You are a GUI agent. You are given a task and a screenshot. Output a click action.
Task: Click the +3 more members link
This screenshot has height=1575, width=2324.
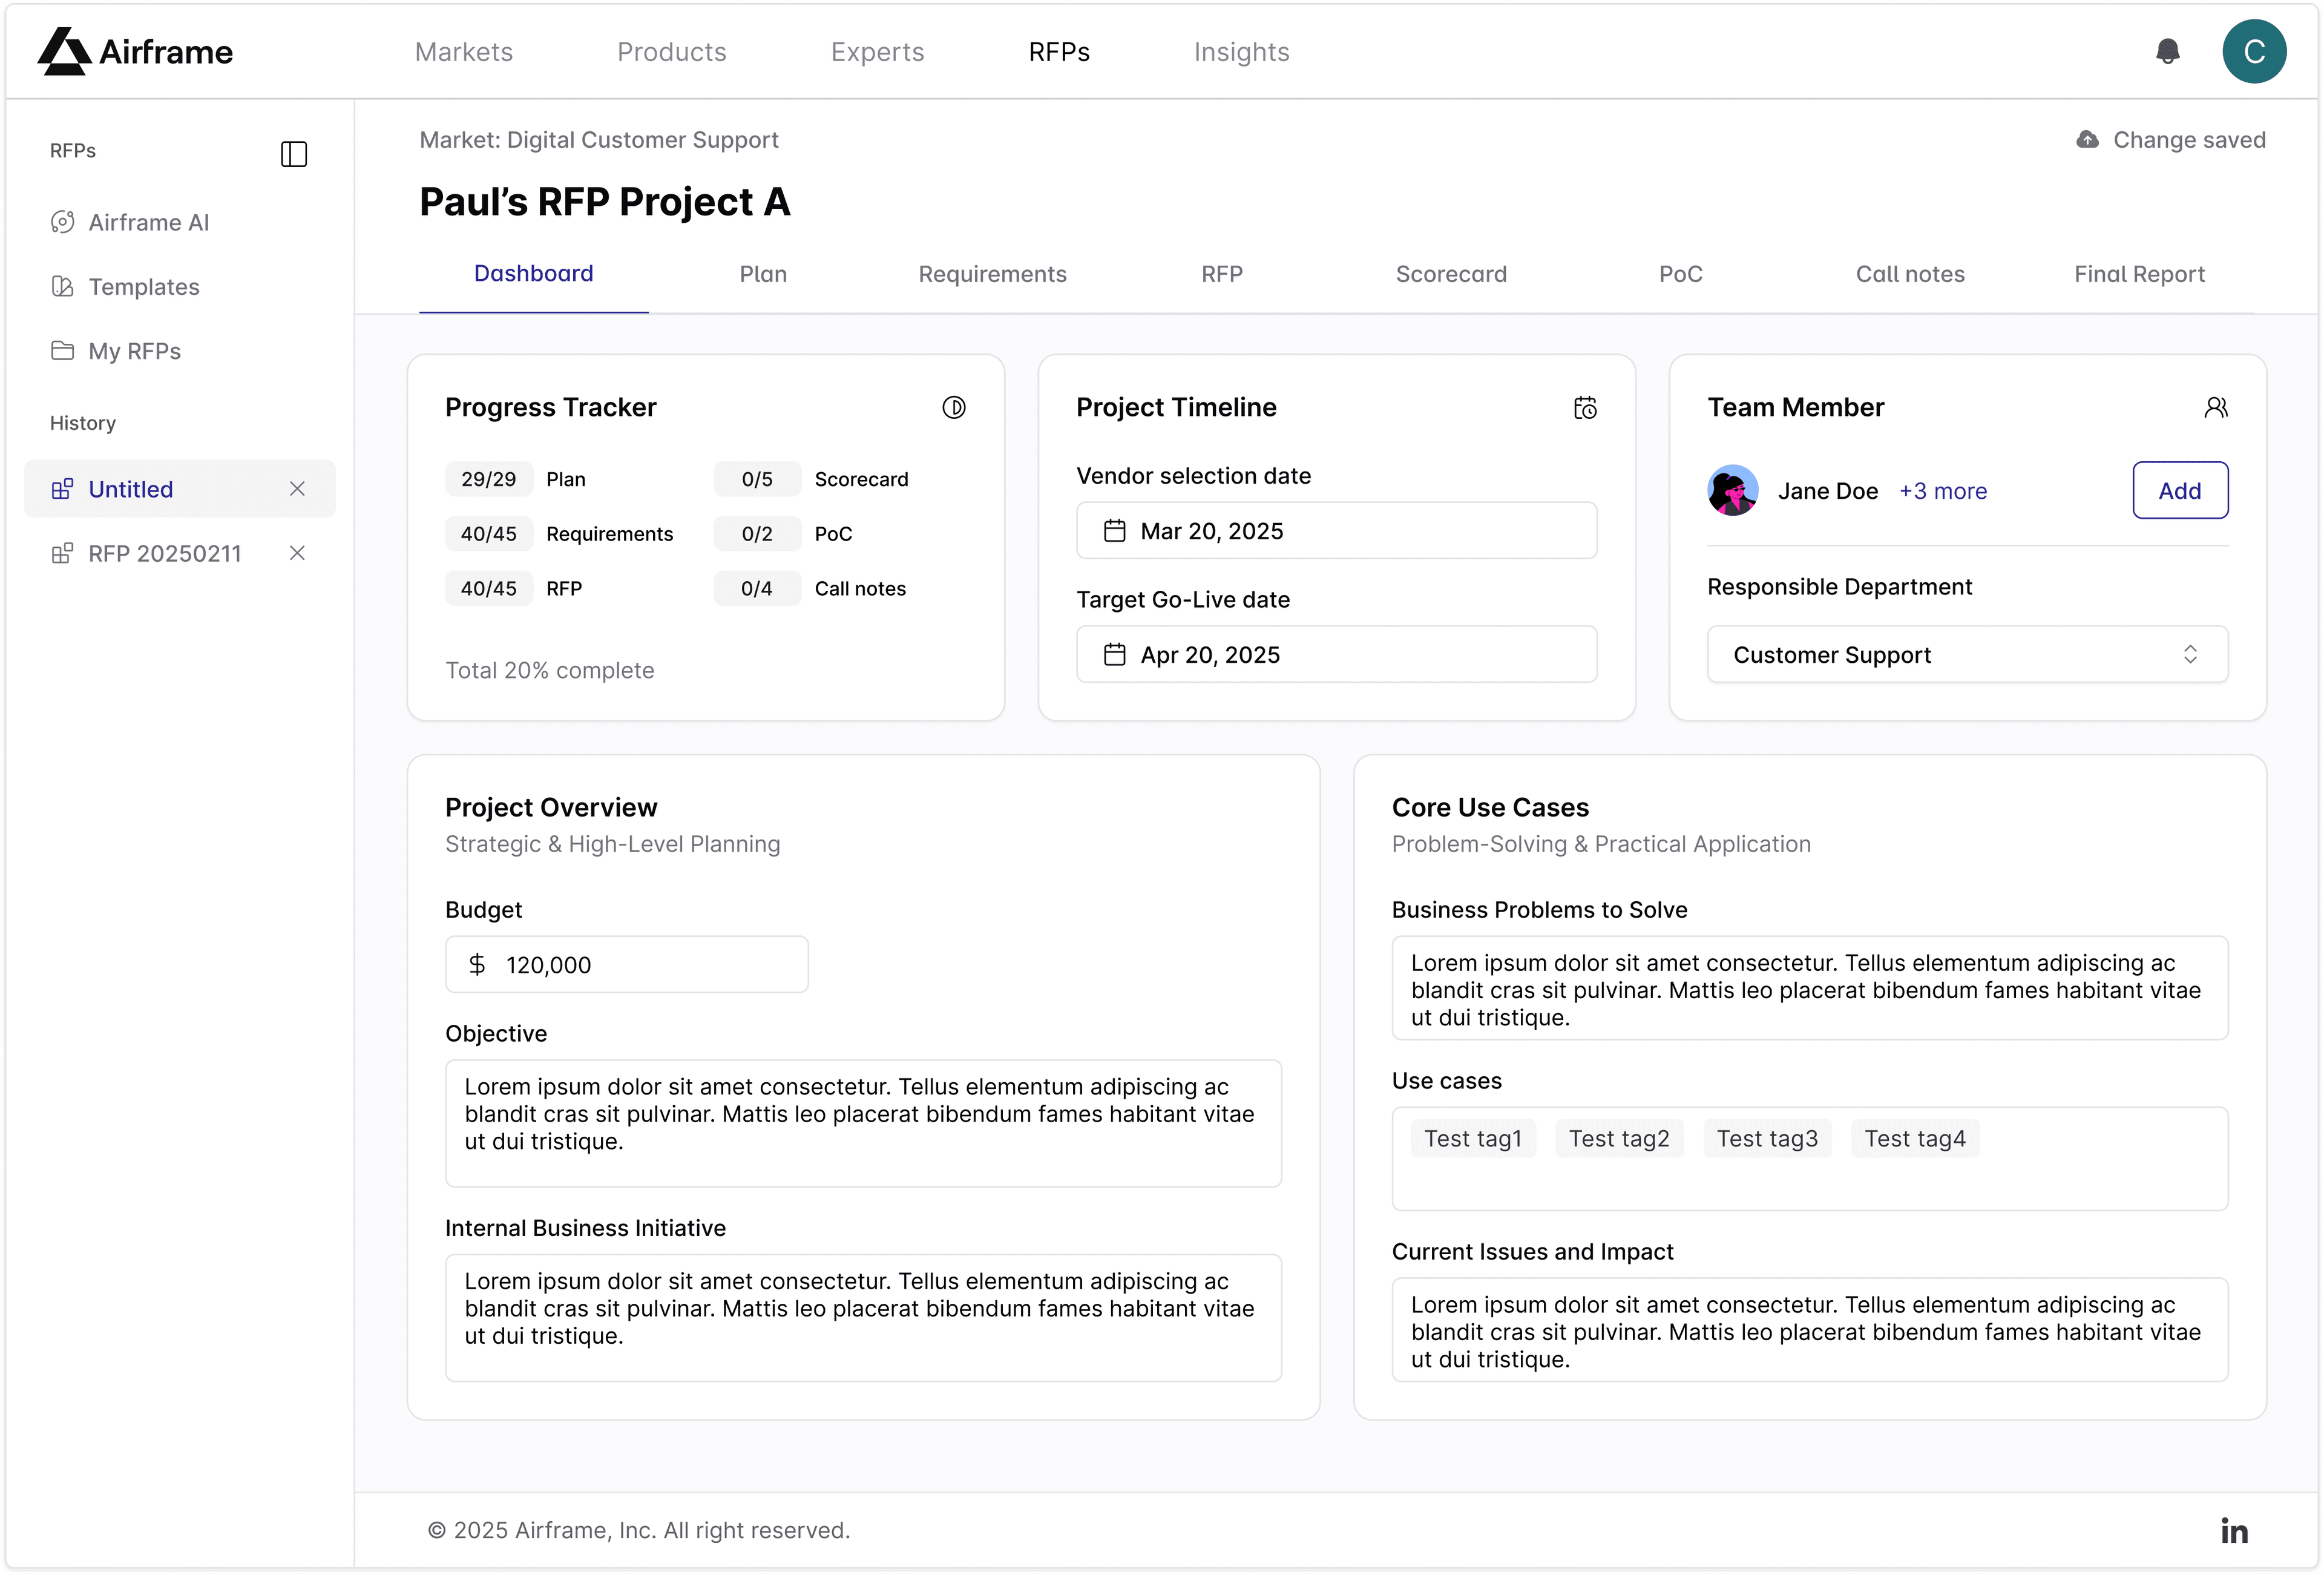pos(1943,491)
